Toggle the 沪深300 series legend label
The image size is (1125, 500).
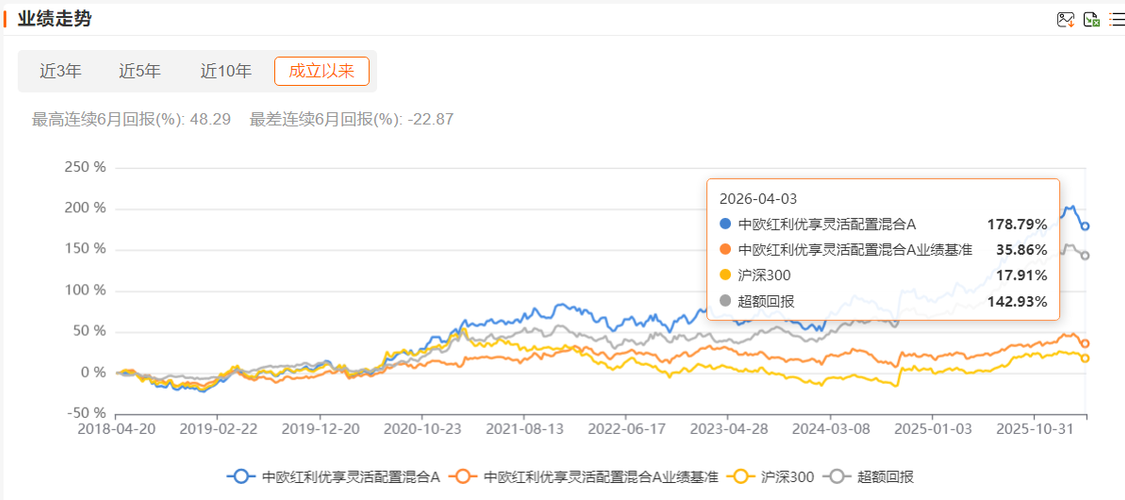(x=787, y=477)
